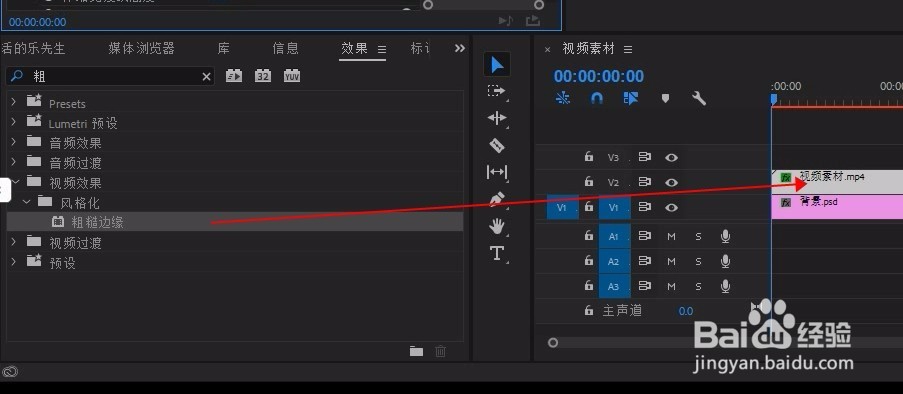Select 背景.psd clip on V1
Screen dimensions: 903x394
click(x=837, y=207)
